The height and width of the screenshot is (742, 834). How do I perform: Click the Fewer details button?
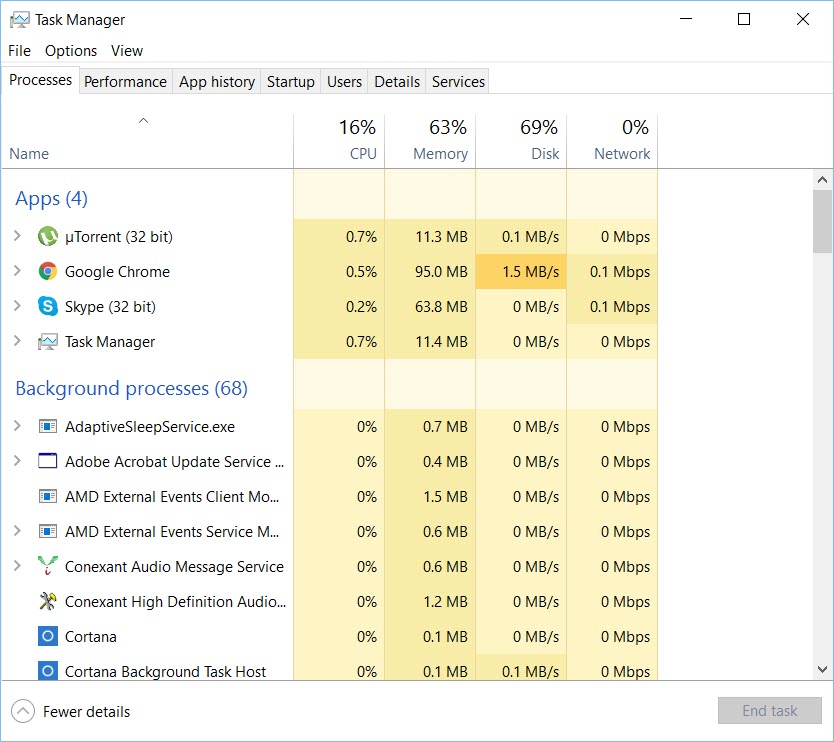point(70,711)
